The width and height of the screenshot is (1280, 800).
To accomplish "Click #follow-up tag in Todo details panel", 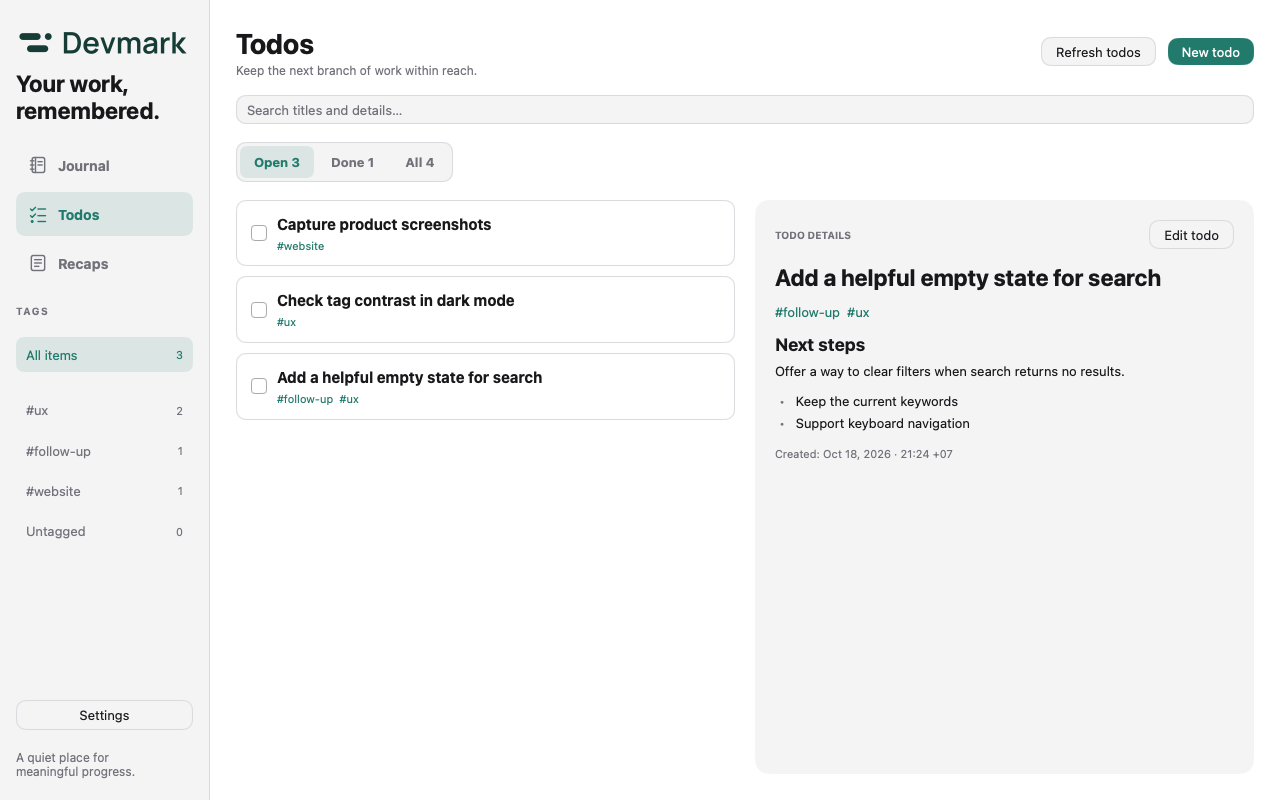I will click(x=807, y=312).
